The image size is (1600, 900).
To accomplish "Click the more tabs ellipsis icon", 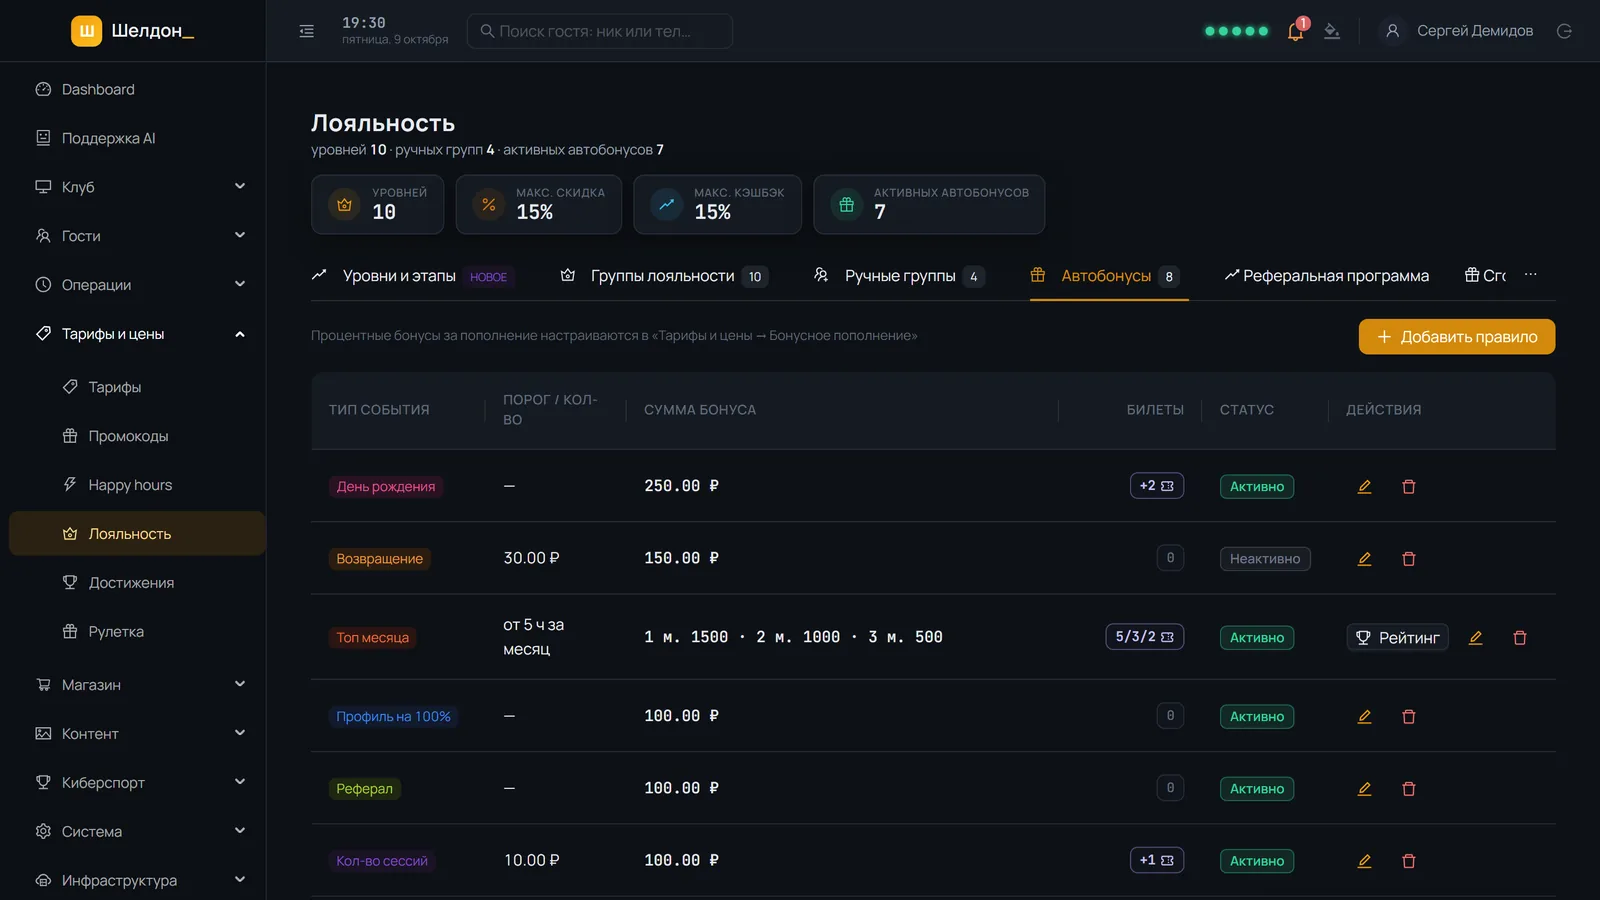I will 1531,275.
